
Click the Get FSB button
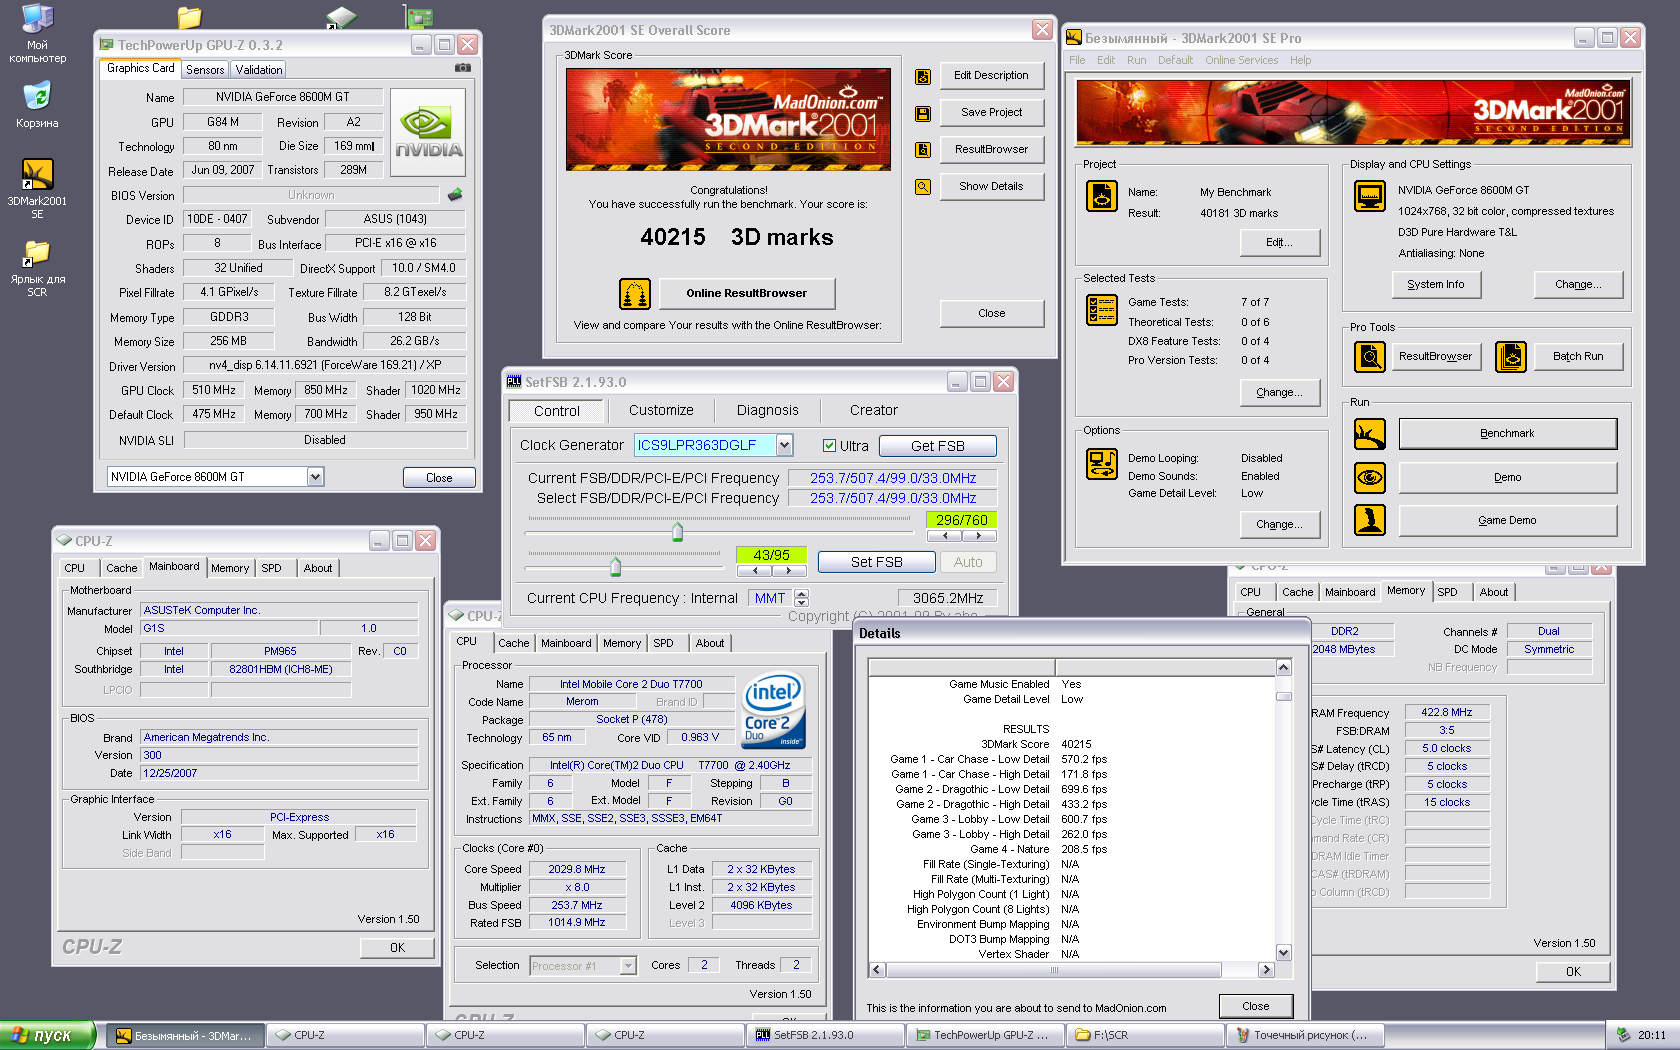[x=937, y=446]
